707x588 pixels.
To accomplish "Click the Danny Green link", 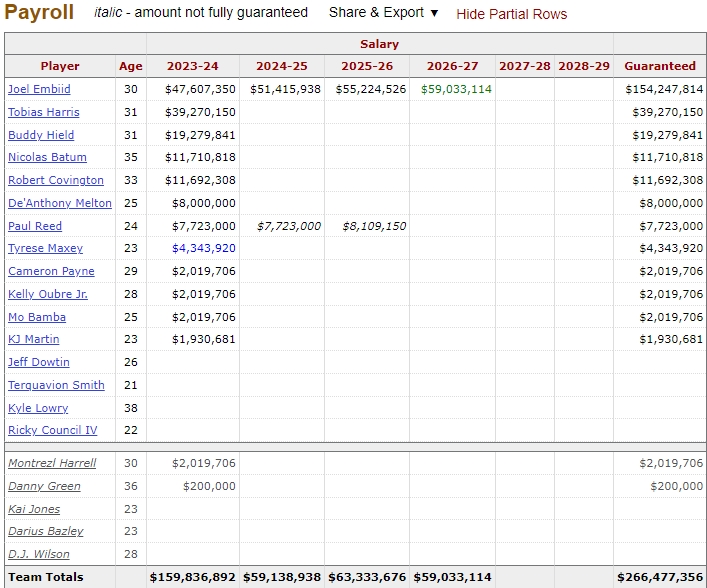I will pos(44,486).
